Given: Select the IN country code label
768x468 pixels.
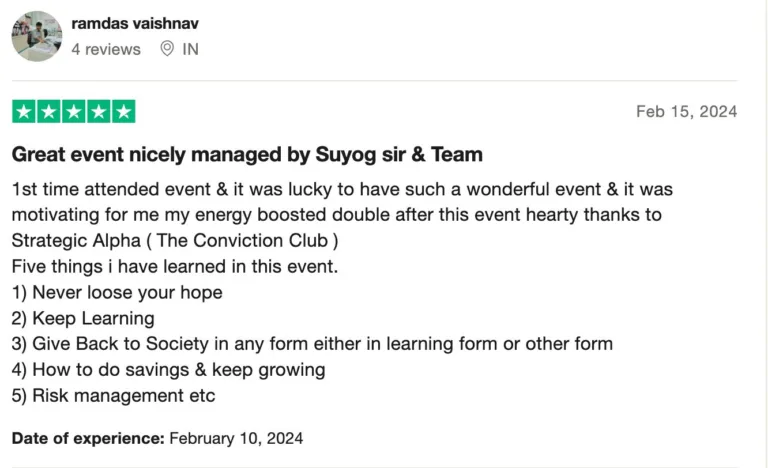Looking at the screenshot, I should coord(191,49).
